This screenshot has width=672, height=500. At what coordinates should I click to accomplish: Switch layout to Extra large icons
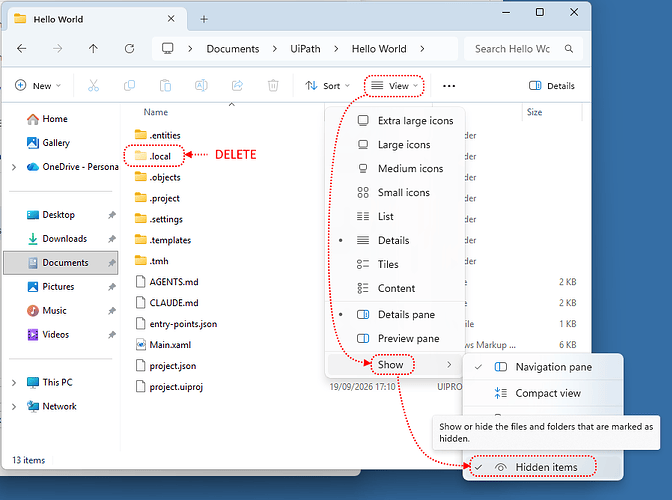tap(395, 121)
